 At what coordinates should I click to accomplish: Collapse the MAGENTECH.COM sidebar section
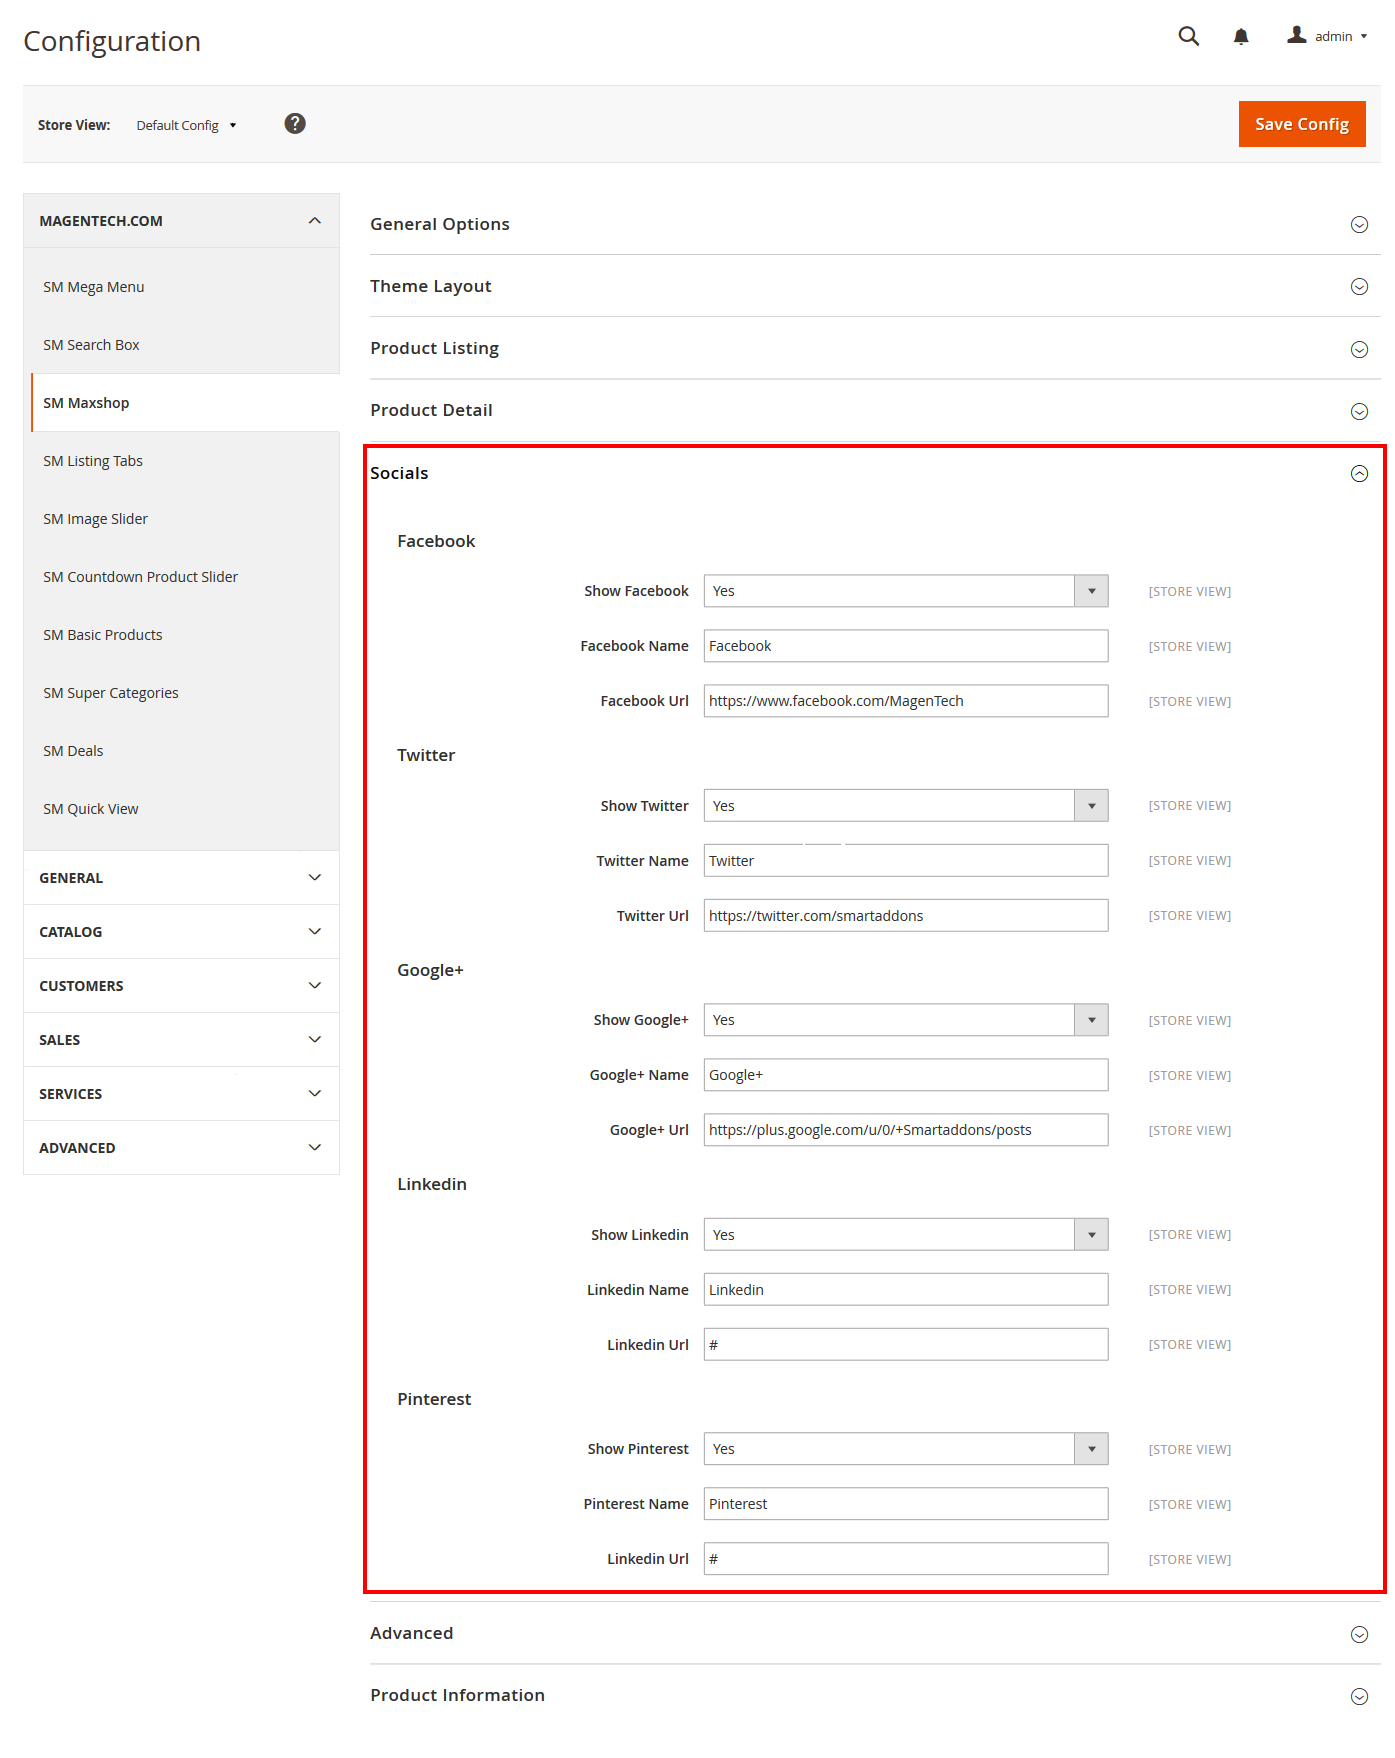181,221
